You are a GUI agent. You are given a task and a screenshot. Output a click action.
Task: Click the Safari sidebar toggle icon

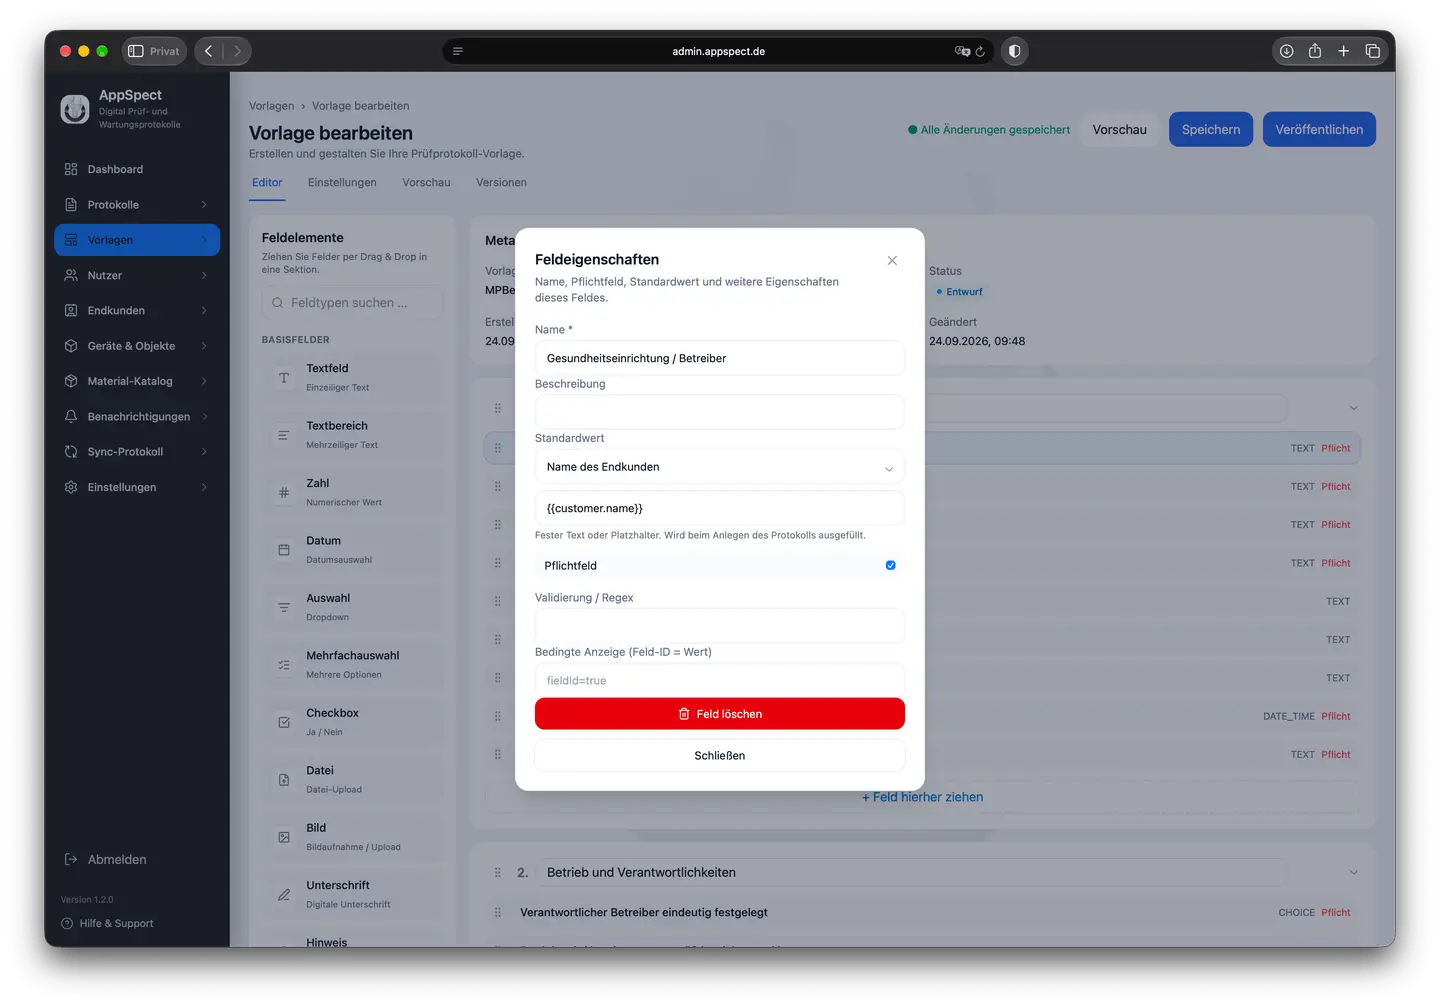pyautogui.click(x=136, y=51)
